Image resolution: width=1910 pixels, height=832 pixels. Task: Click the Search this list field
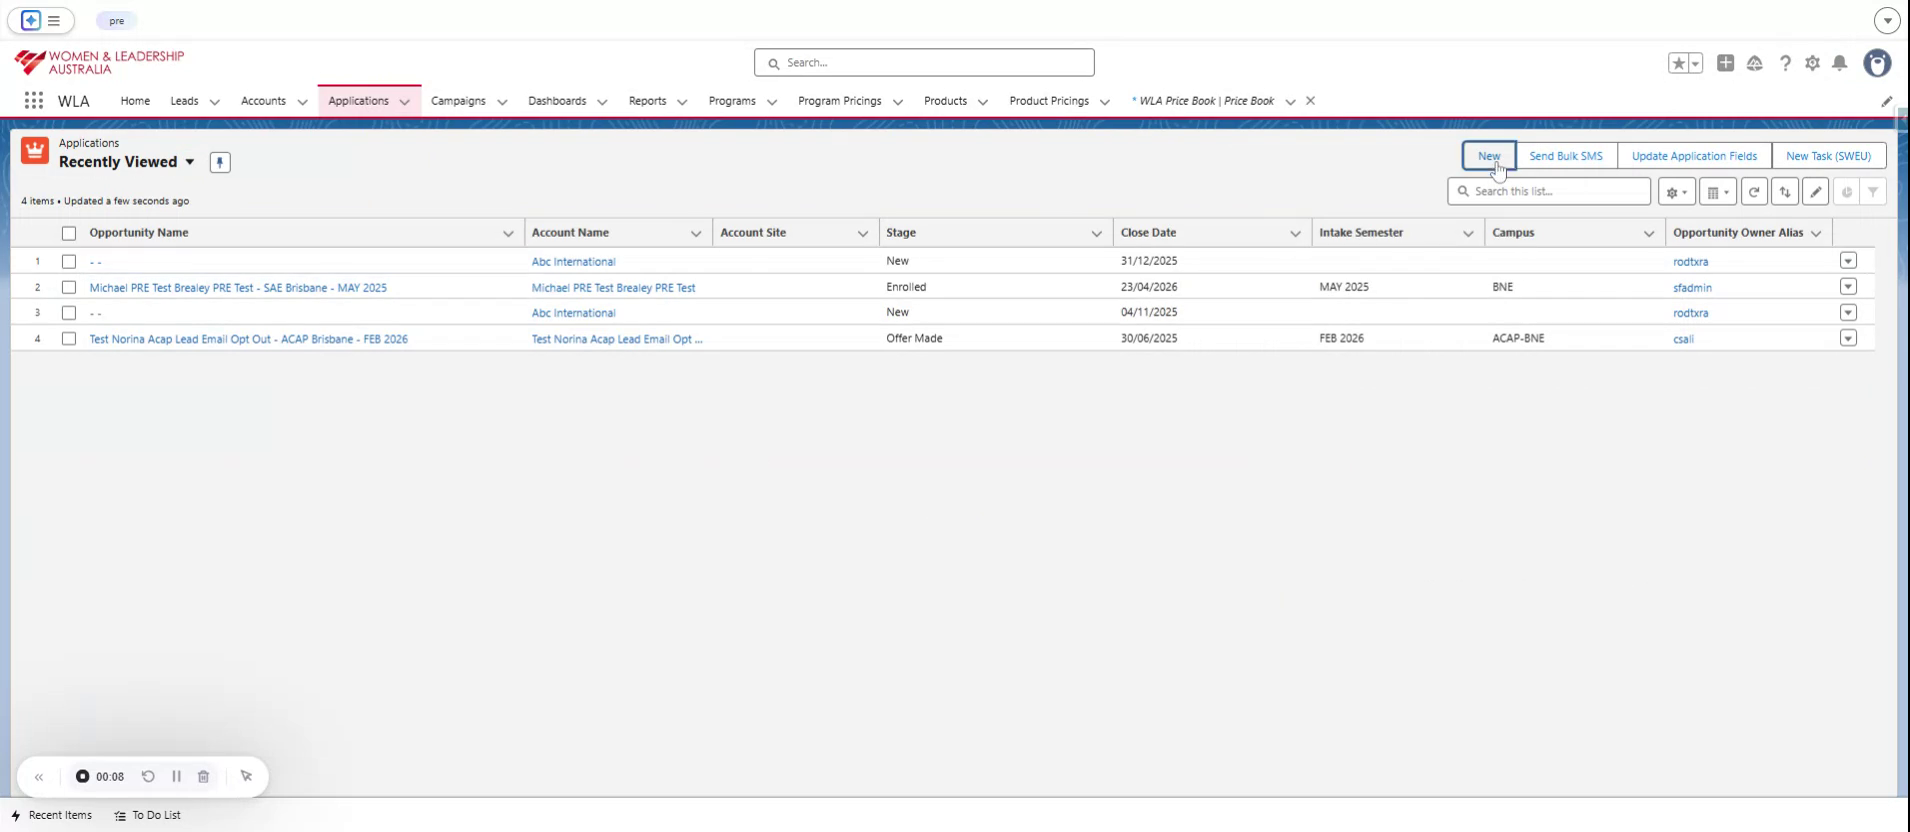[x=1549, y=191]
